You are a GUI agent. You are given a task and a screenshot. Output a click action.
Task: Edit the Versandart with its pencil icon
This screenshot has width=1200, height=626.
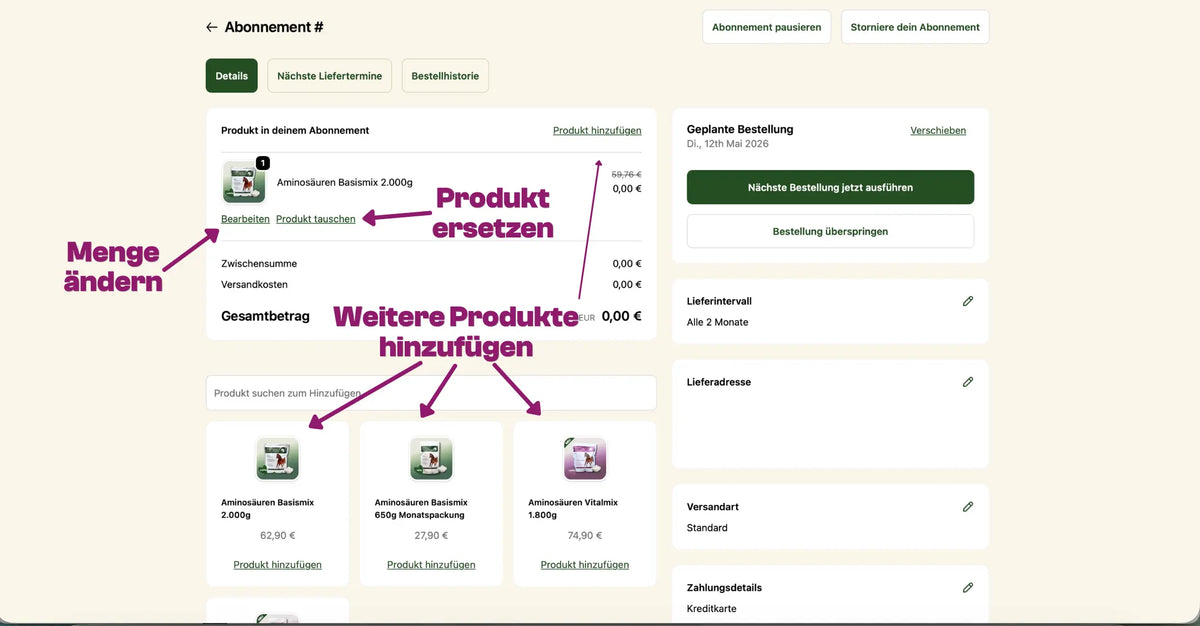[x=967, y=507]
